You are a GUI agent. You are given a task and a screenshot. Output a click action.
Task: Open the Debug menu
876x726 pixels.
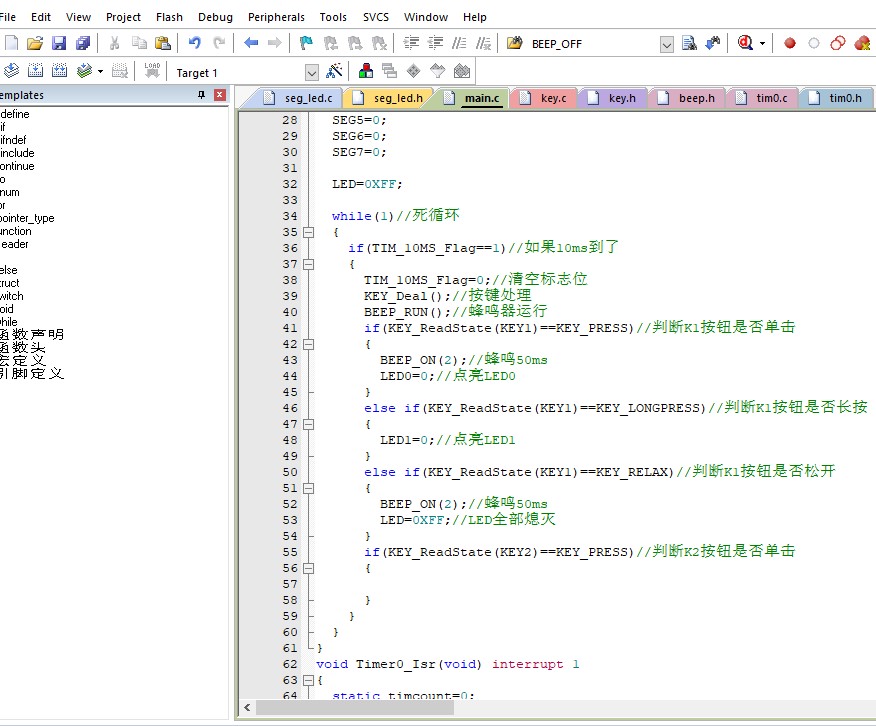click(215, 17)
